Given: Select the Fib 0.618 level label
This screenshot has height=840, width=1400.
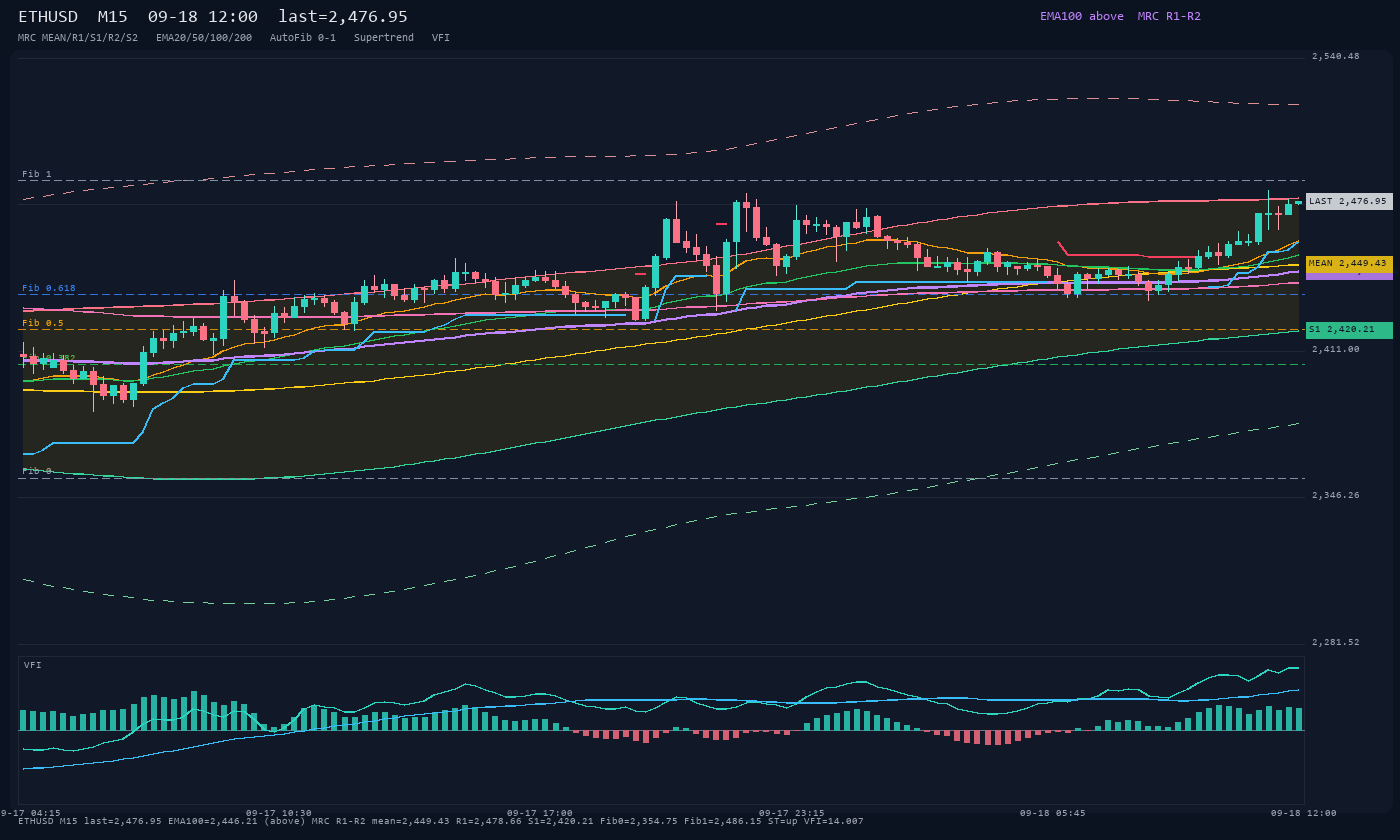Looking at the screenshot, I should pyautogui.click(x=49, y=288).
